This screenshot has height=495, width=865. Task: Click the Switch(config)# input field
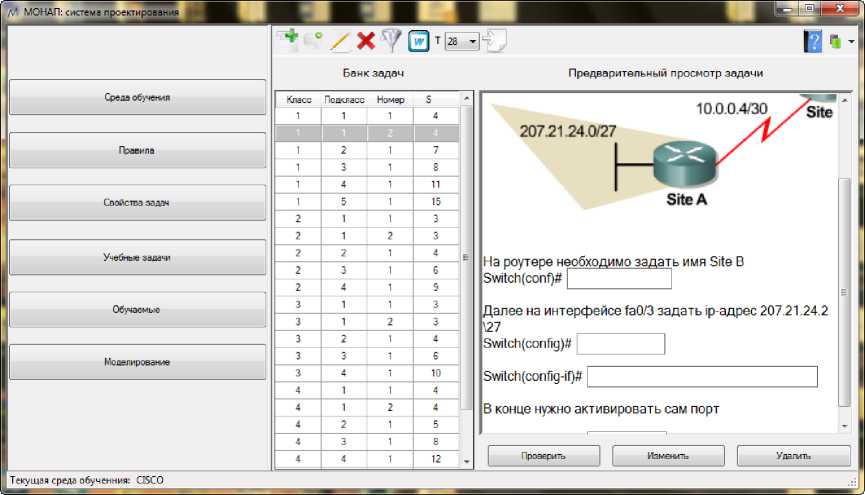[621, 344]
